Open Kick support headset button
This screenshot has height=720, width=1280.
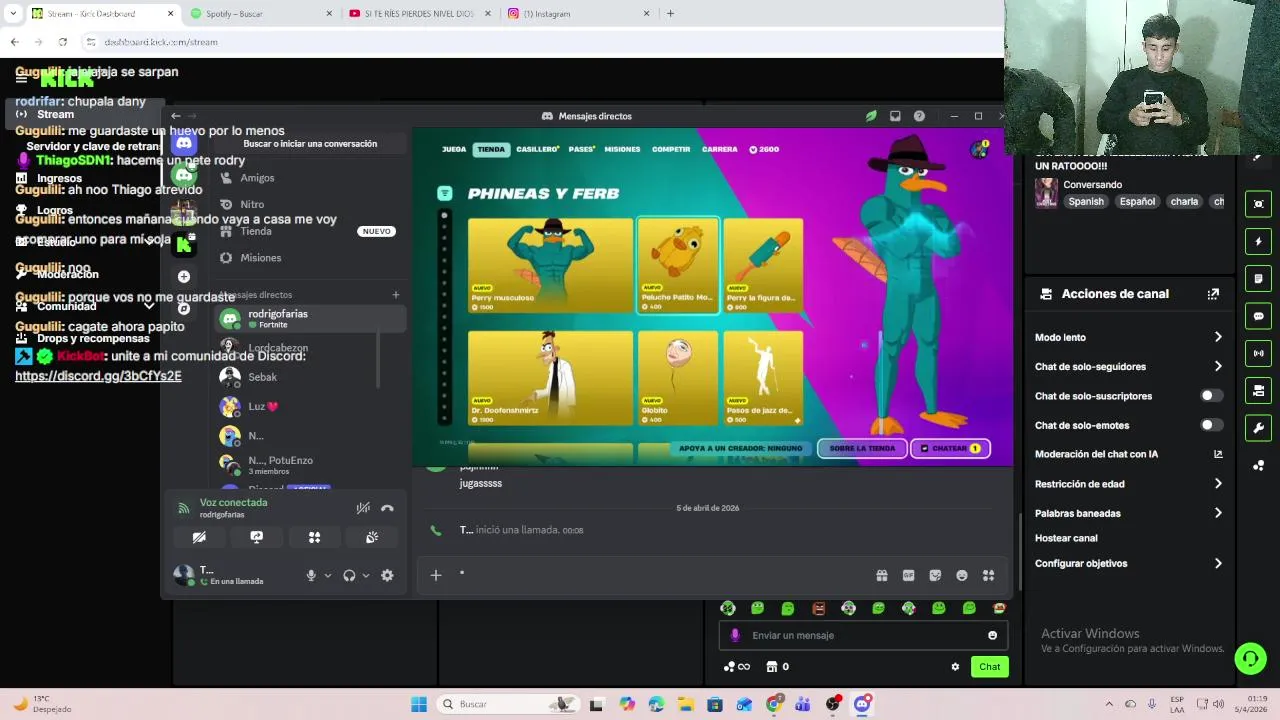(x=1250, y=658)
